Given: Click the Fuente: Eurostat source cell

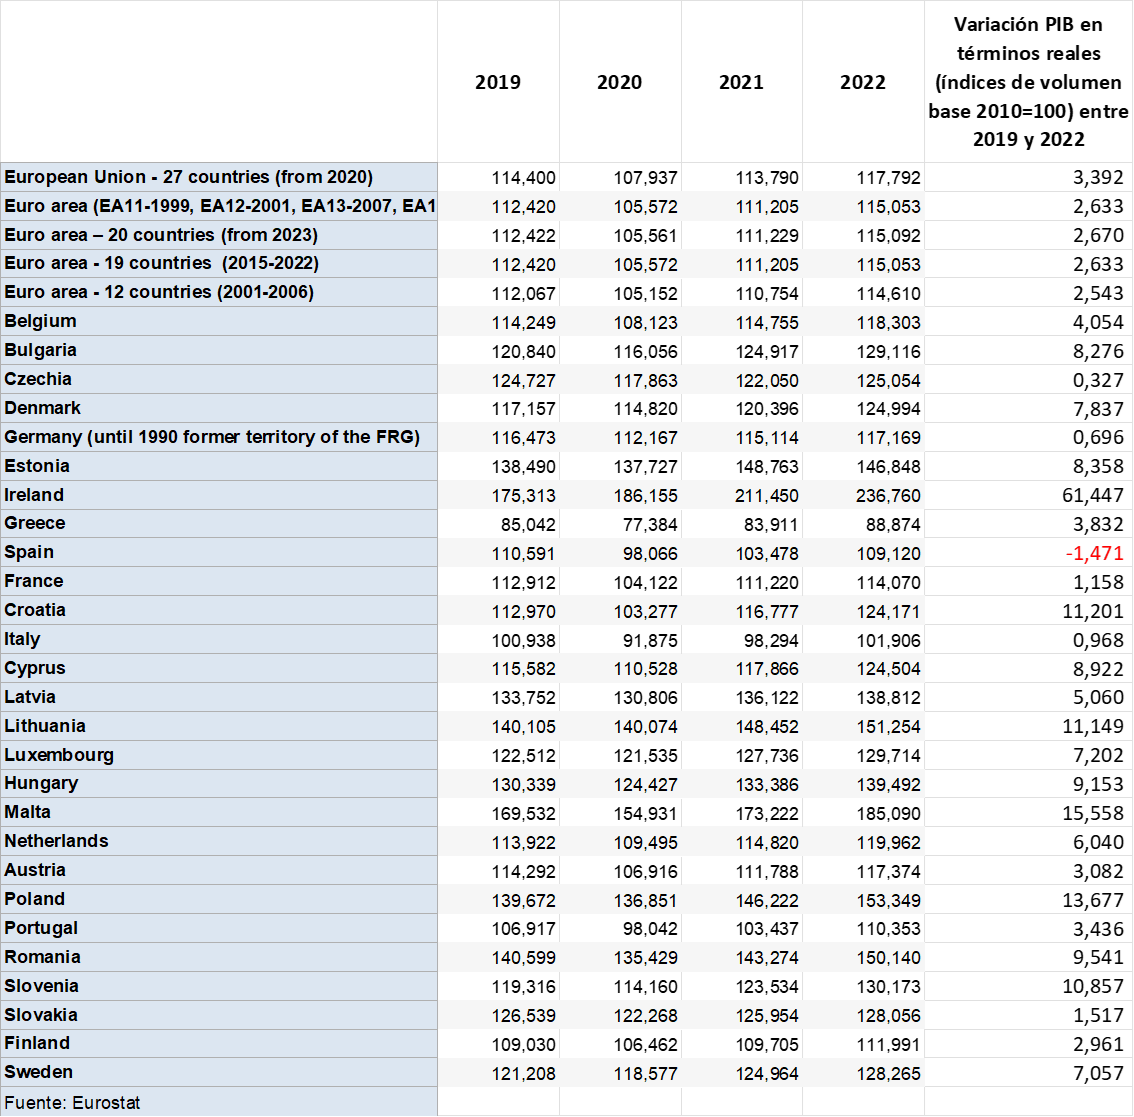Looking at the screenshot, I should (x=218, y=1103).
